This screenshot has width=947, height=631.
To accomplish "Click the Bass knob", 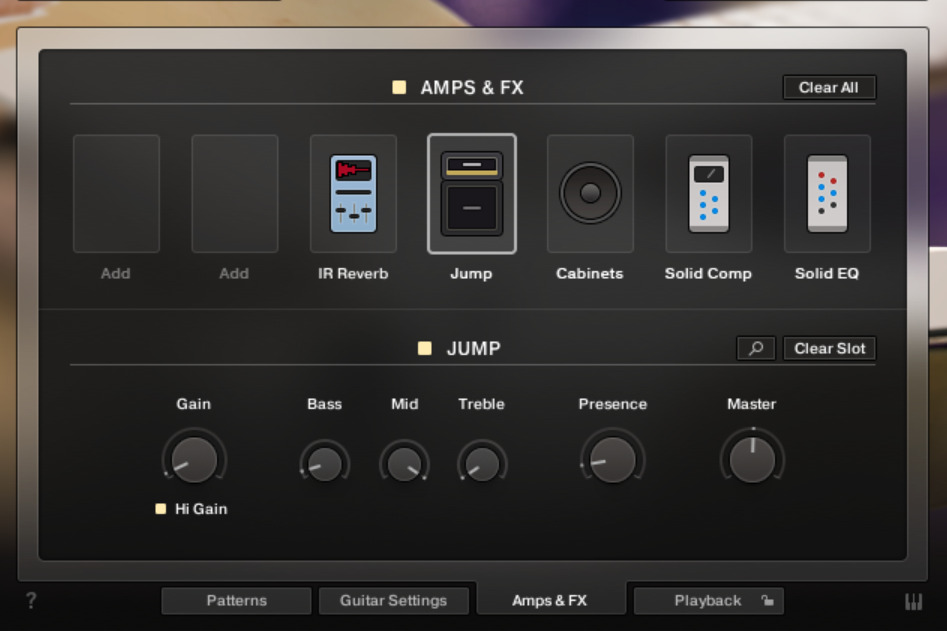I will tap(325, 463).
